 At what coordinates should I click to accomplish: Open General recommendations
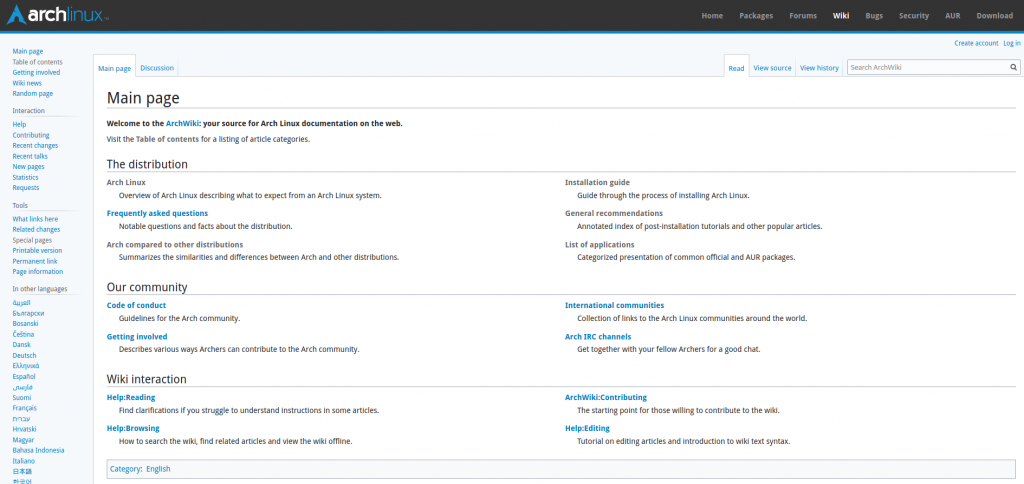pos(614,213)
